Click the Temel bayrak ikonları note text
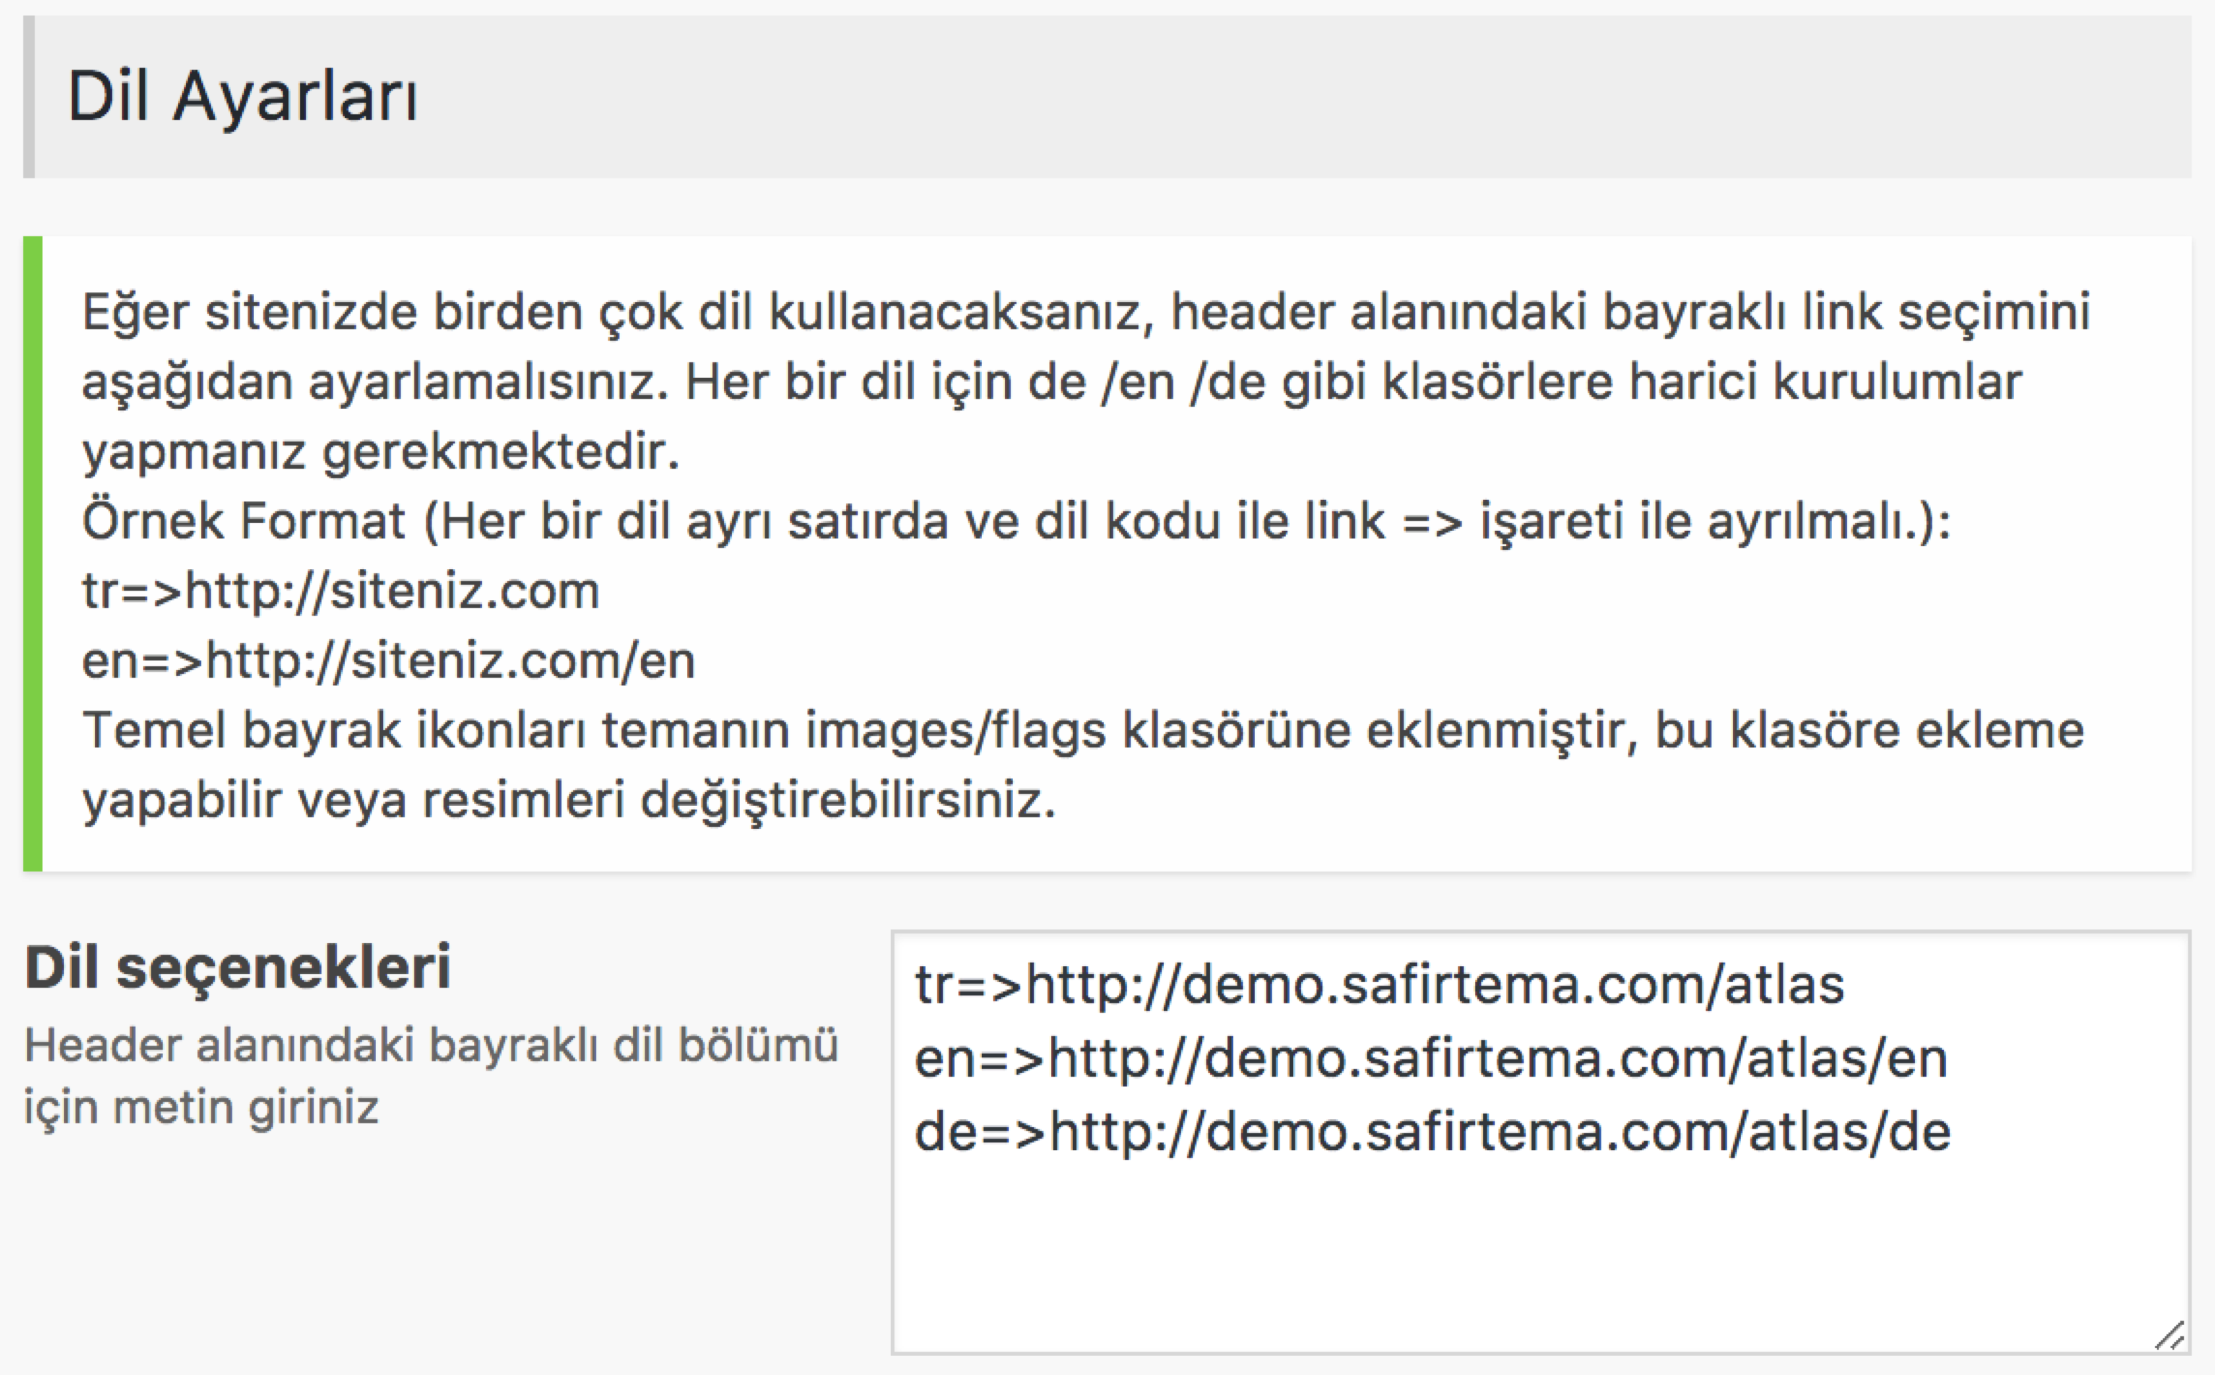The image size is (2215, 1375). 1083,765
